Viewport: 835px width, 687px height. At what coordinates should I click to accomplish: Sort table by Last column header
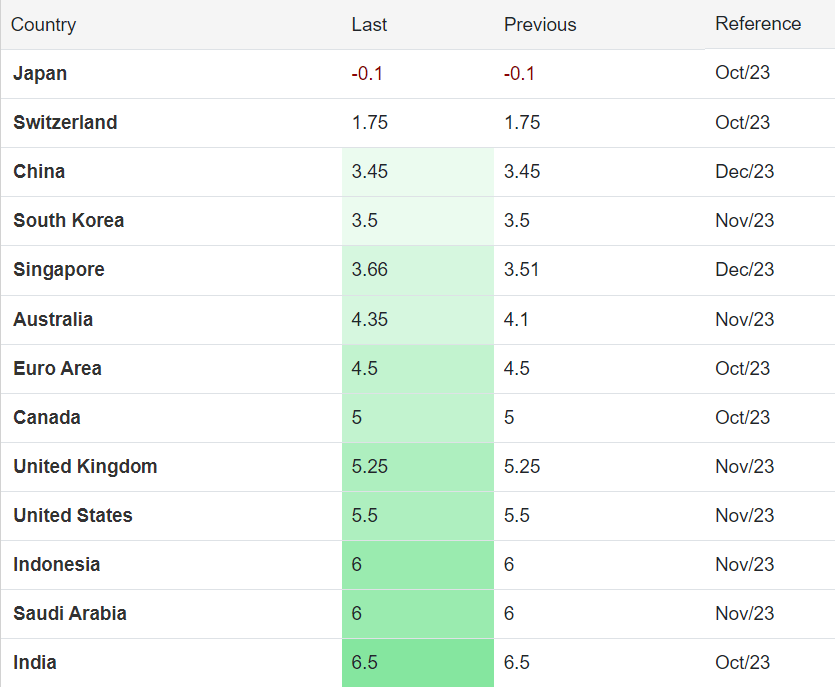[369, 24]
